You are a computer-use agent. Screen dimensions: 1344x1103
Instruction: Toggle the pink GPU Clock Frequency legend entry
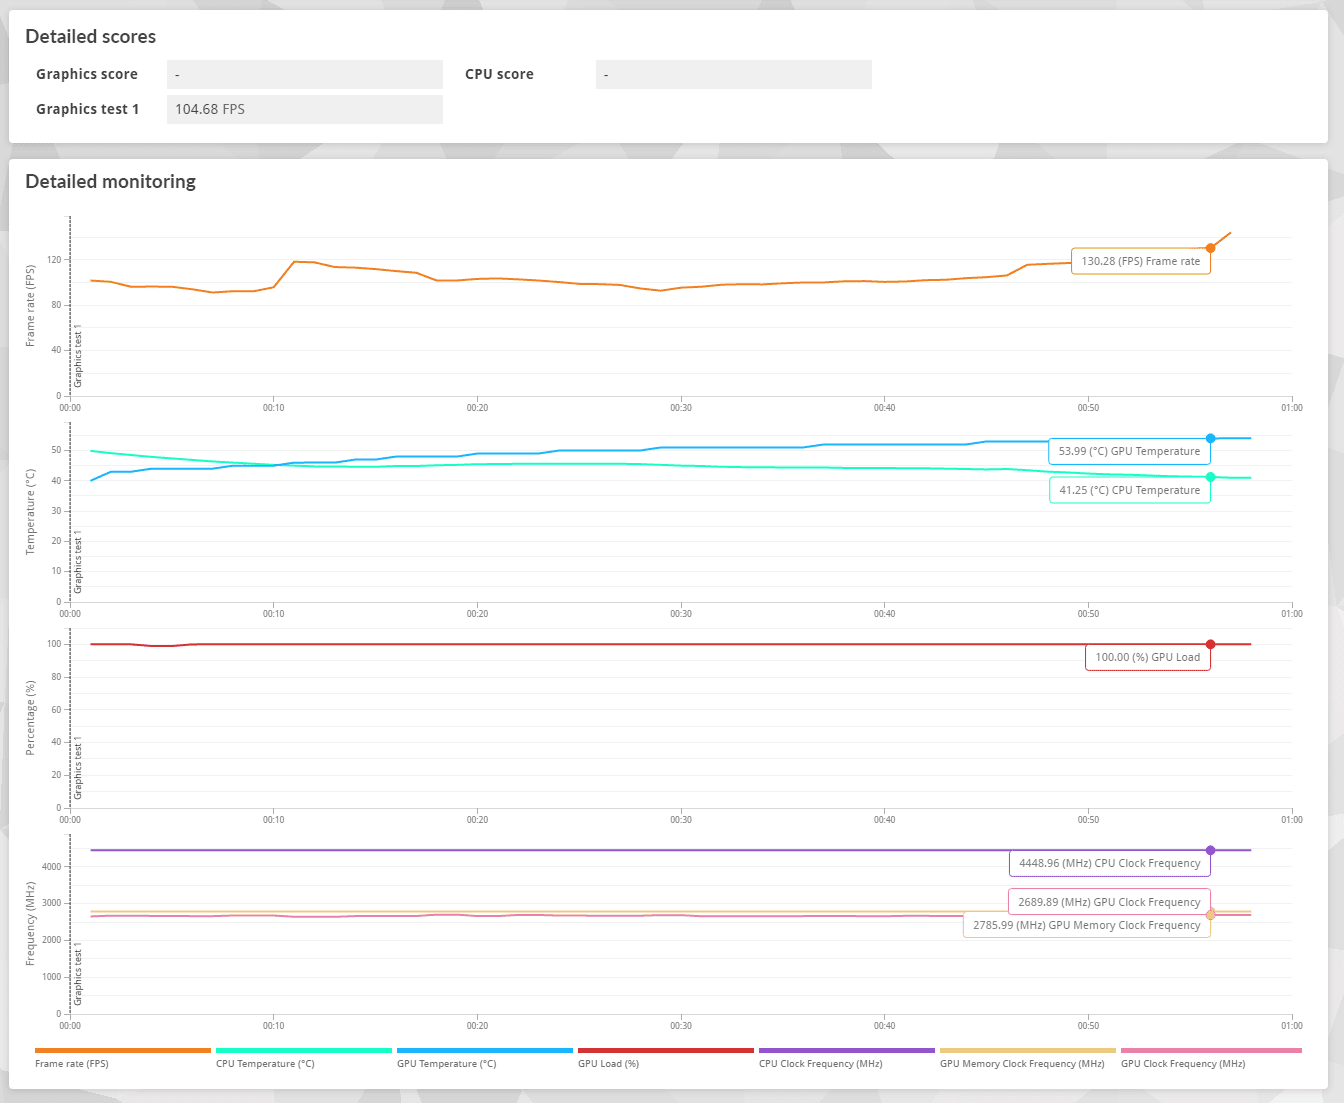[1211, 1057]
